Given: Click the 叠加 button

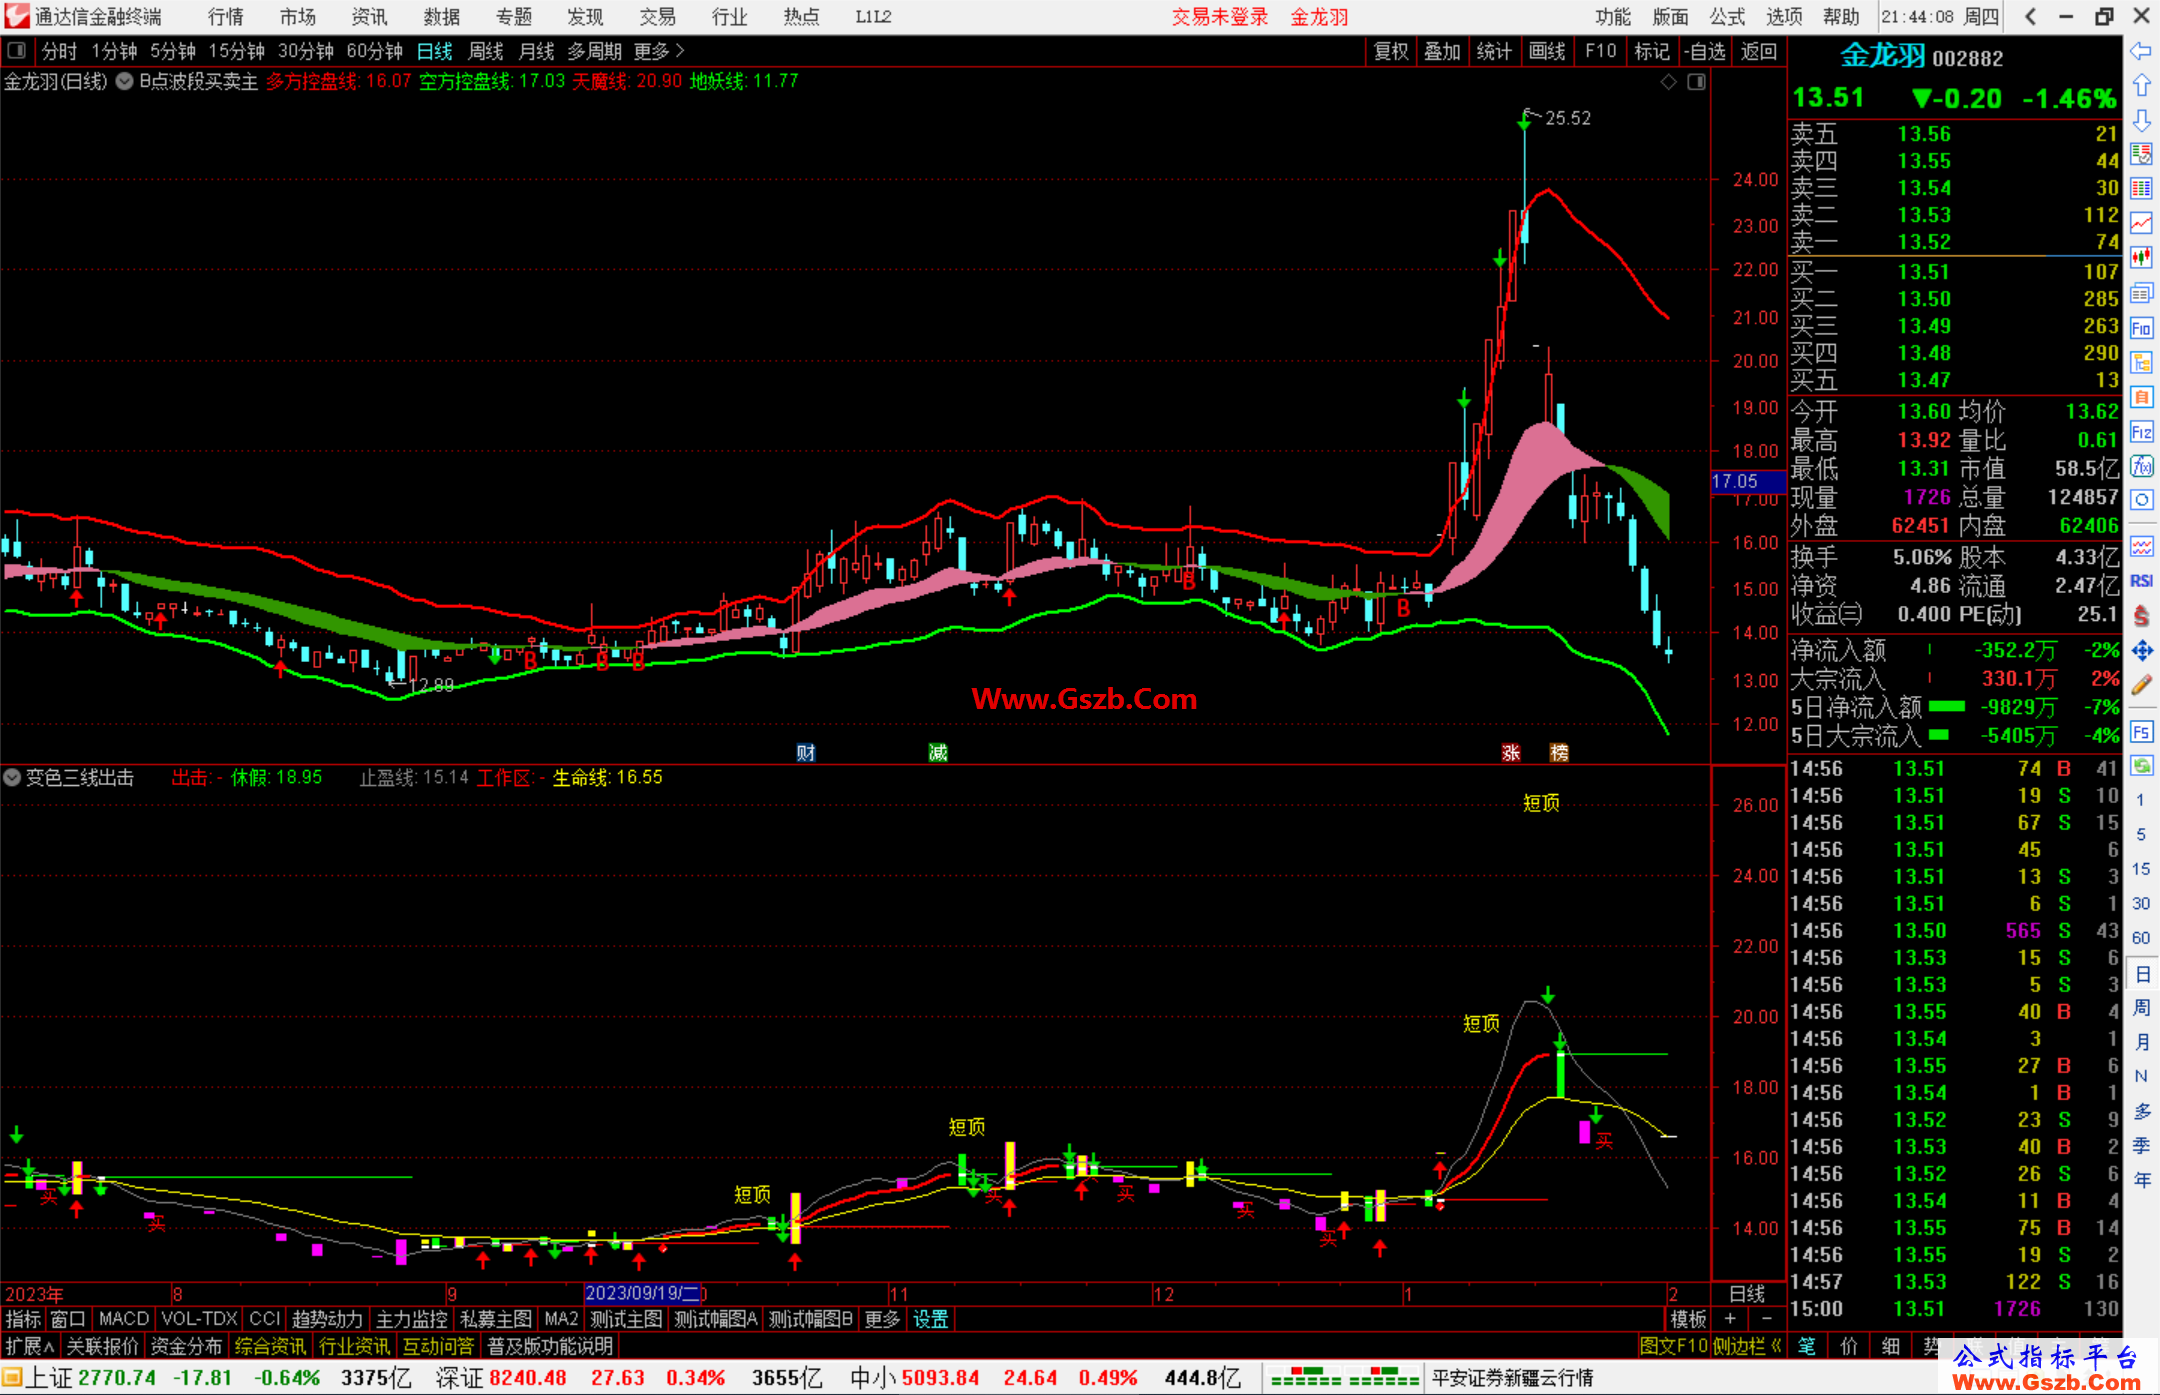Looking at the screenshot, I should click(x=1442, y=51).
